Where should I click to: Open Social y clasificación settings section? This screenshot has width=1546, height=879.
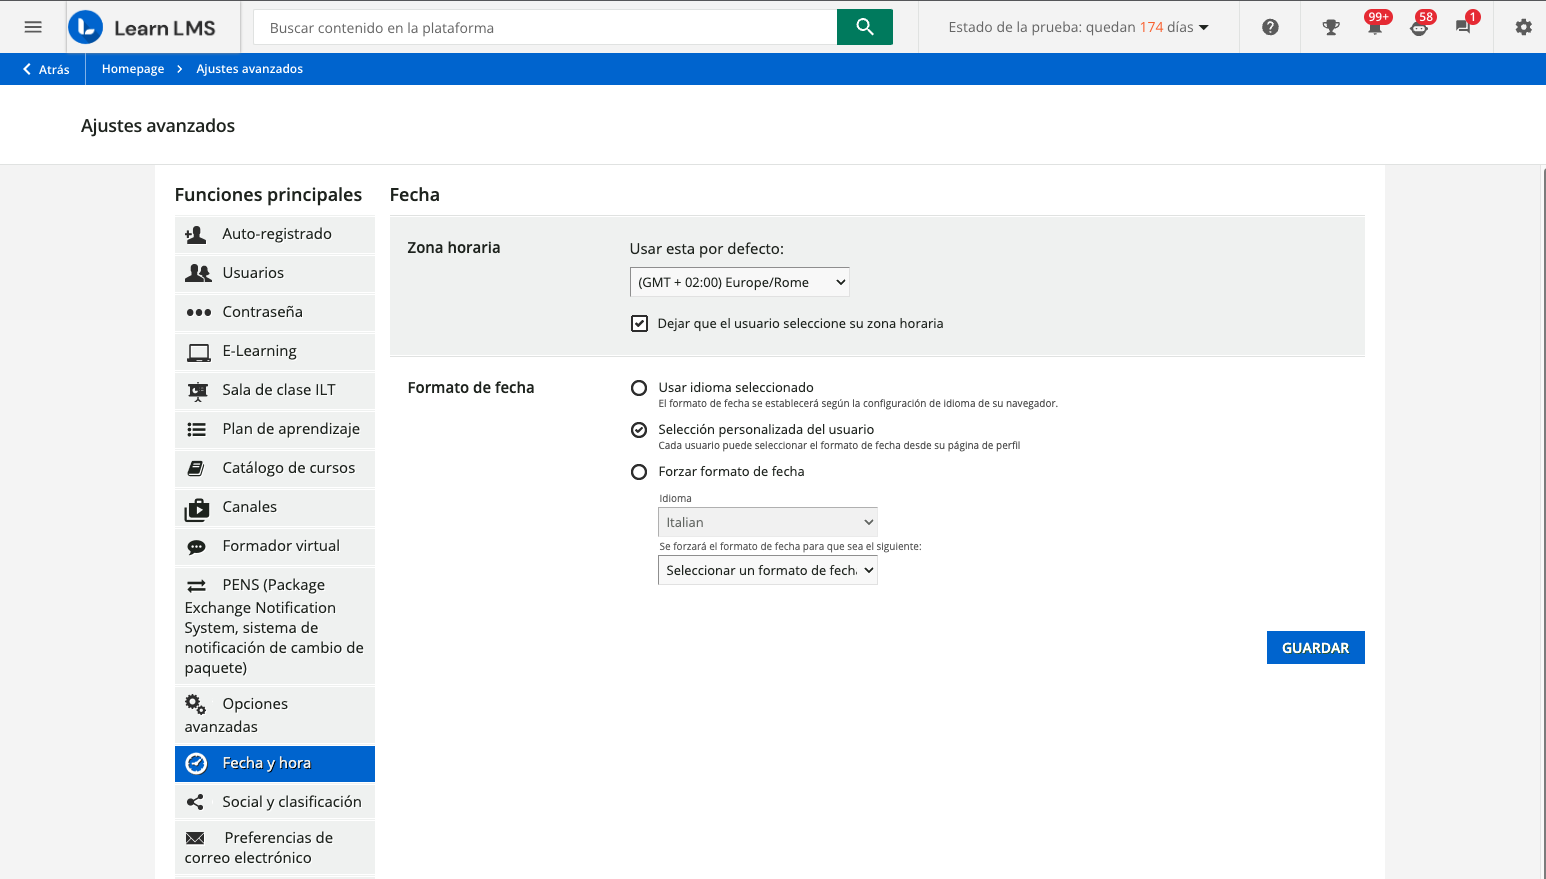click(x=275, y=802)
